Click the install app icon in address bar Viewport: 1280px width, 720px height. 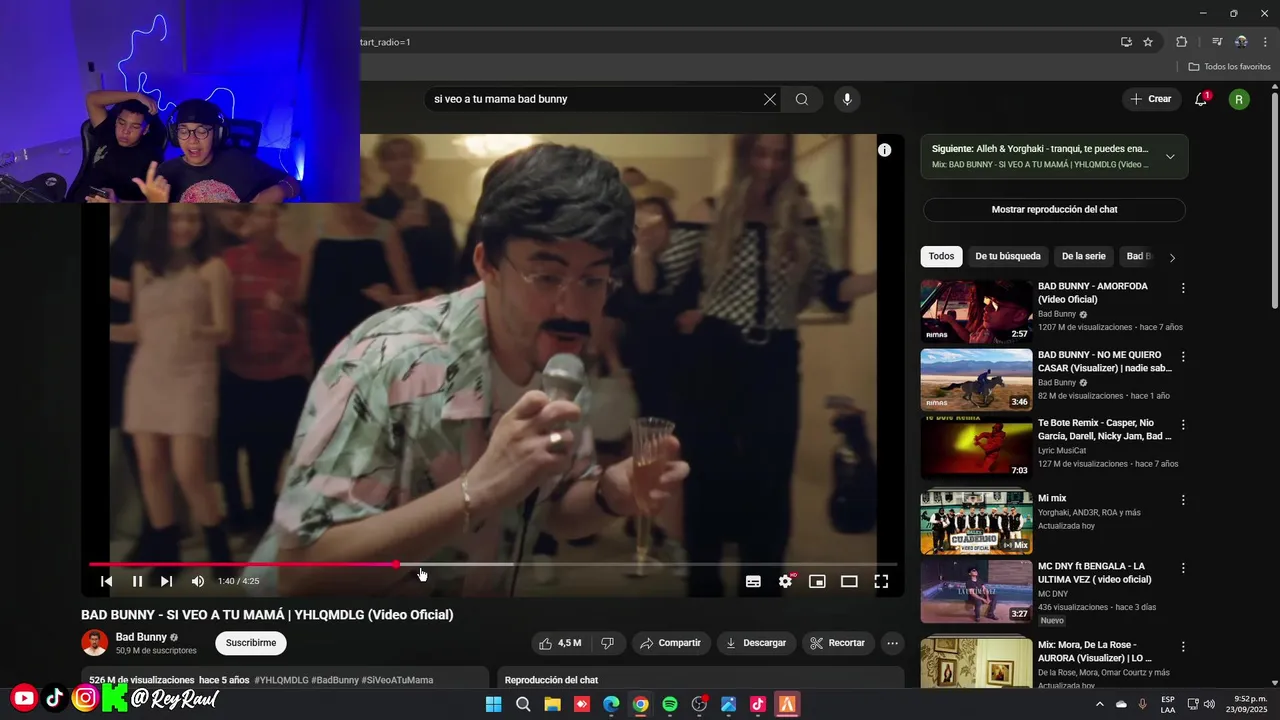[1126, 42]
